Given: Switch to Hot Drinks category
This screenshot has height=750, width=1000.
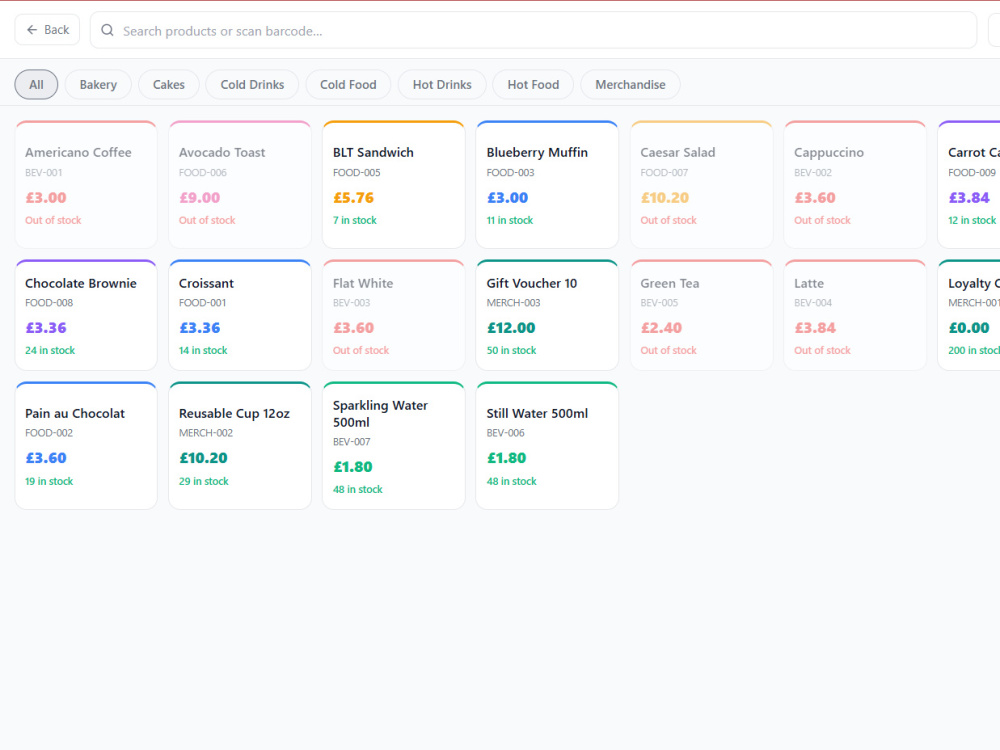Looking at the screenshot, I should point(442,85).
